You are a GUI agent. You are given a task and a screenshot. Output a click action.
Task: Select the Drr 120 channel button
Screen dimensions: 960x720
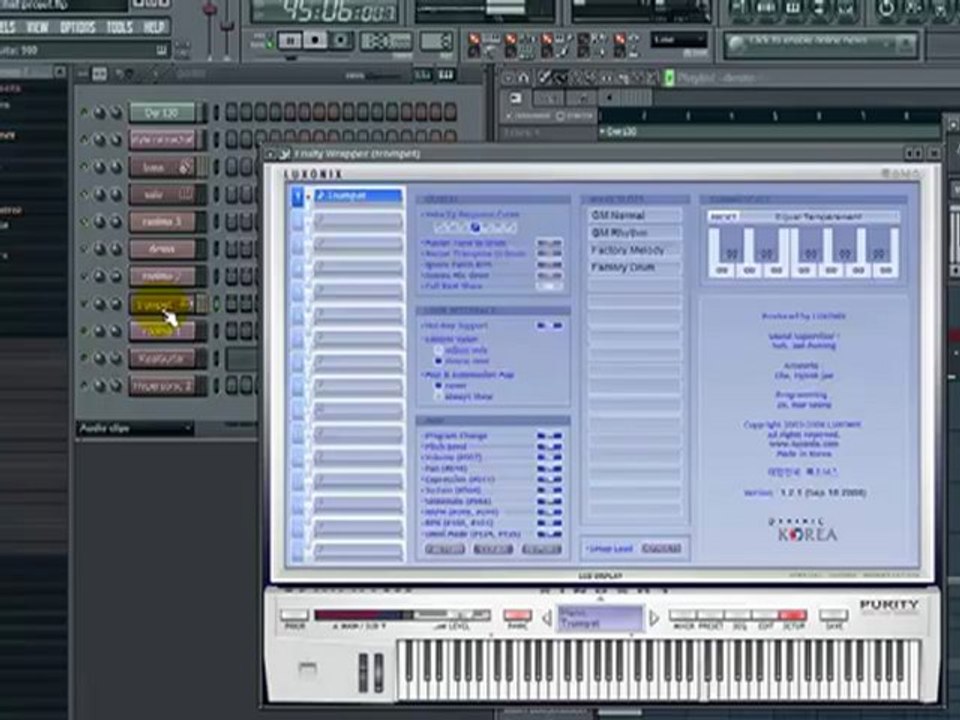coord(162,113)
